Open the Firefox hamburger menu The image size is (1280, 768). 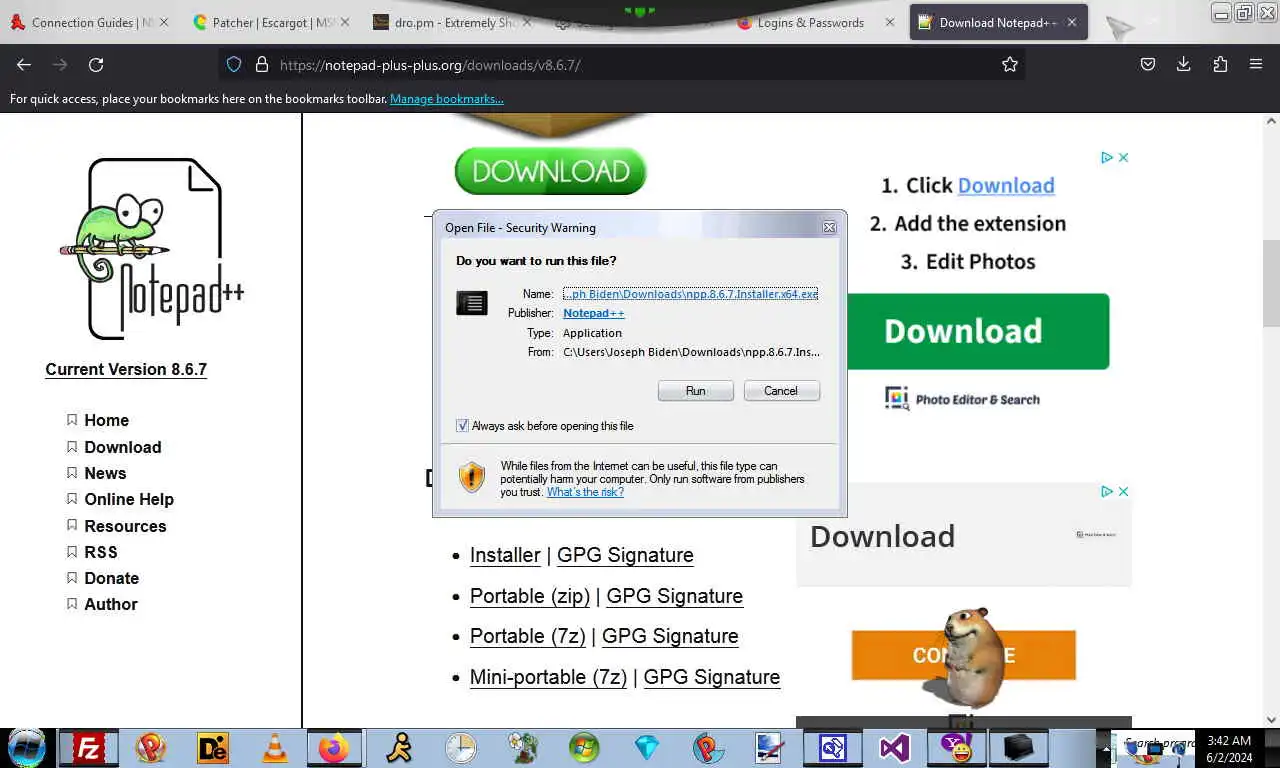tap(1256, 64)
